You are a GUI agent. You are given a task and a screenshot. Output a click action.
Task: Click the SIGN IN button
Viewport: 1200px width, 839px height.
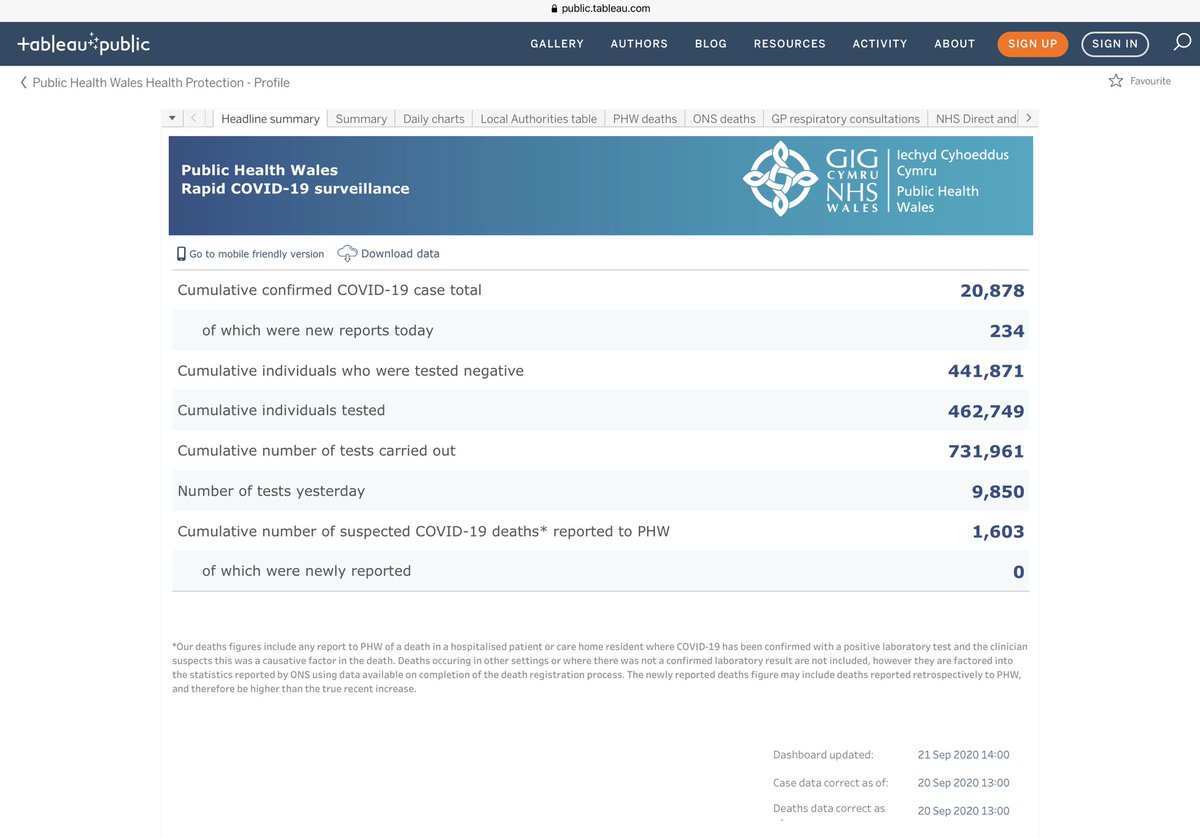(1115, 44)
